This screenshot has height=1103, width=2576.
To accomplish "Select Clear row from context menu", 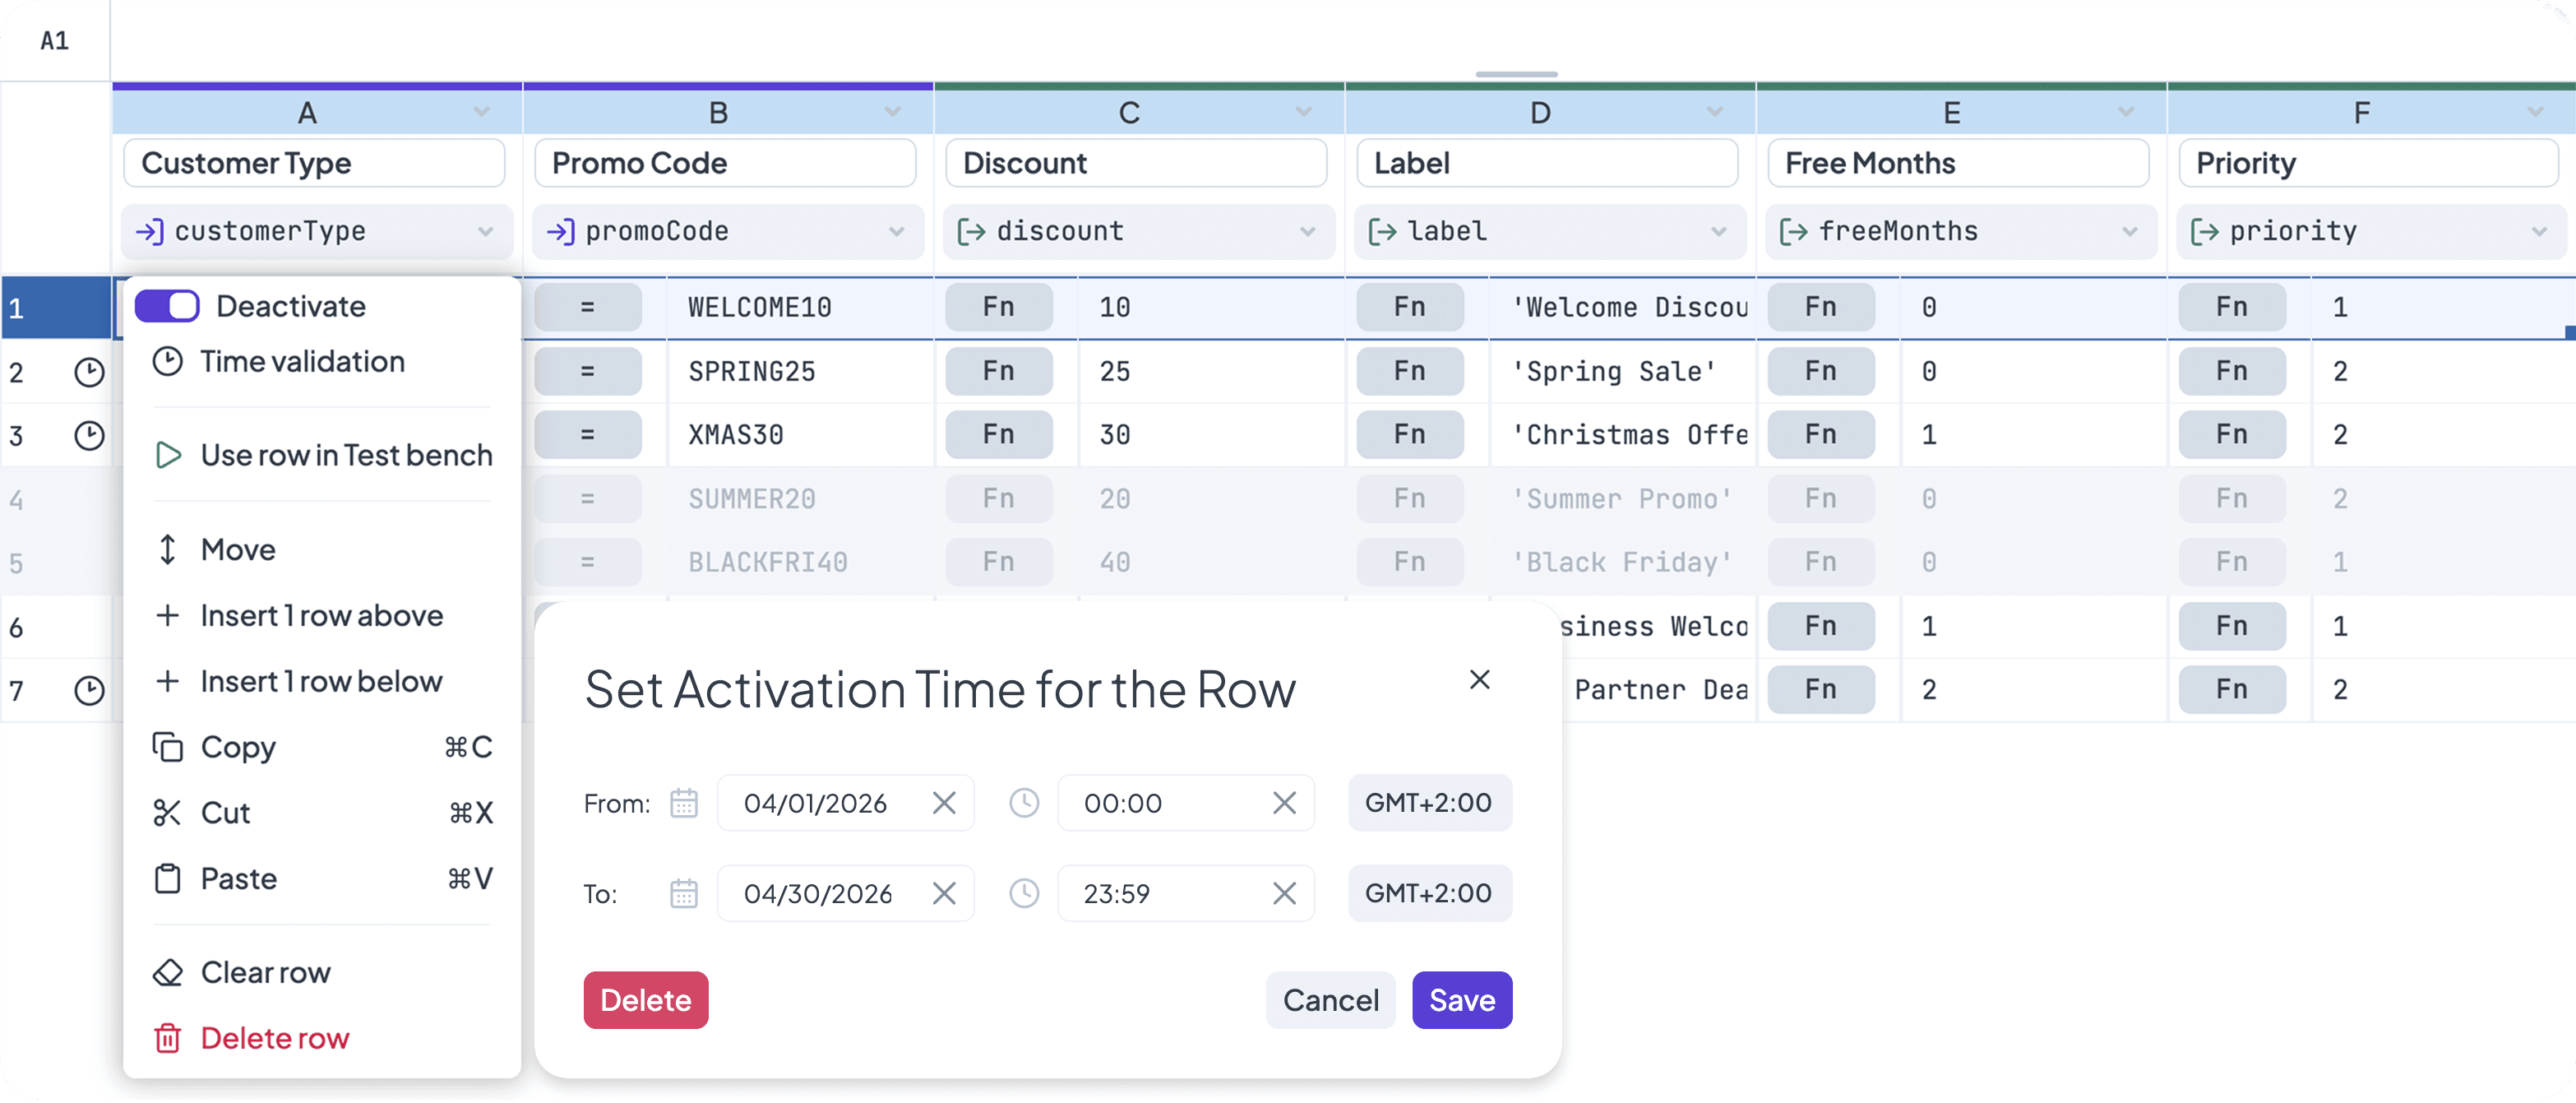I will 265,972.
